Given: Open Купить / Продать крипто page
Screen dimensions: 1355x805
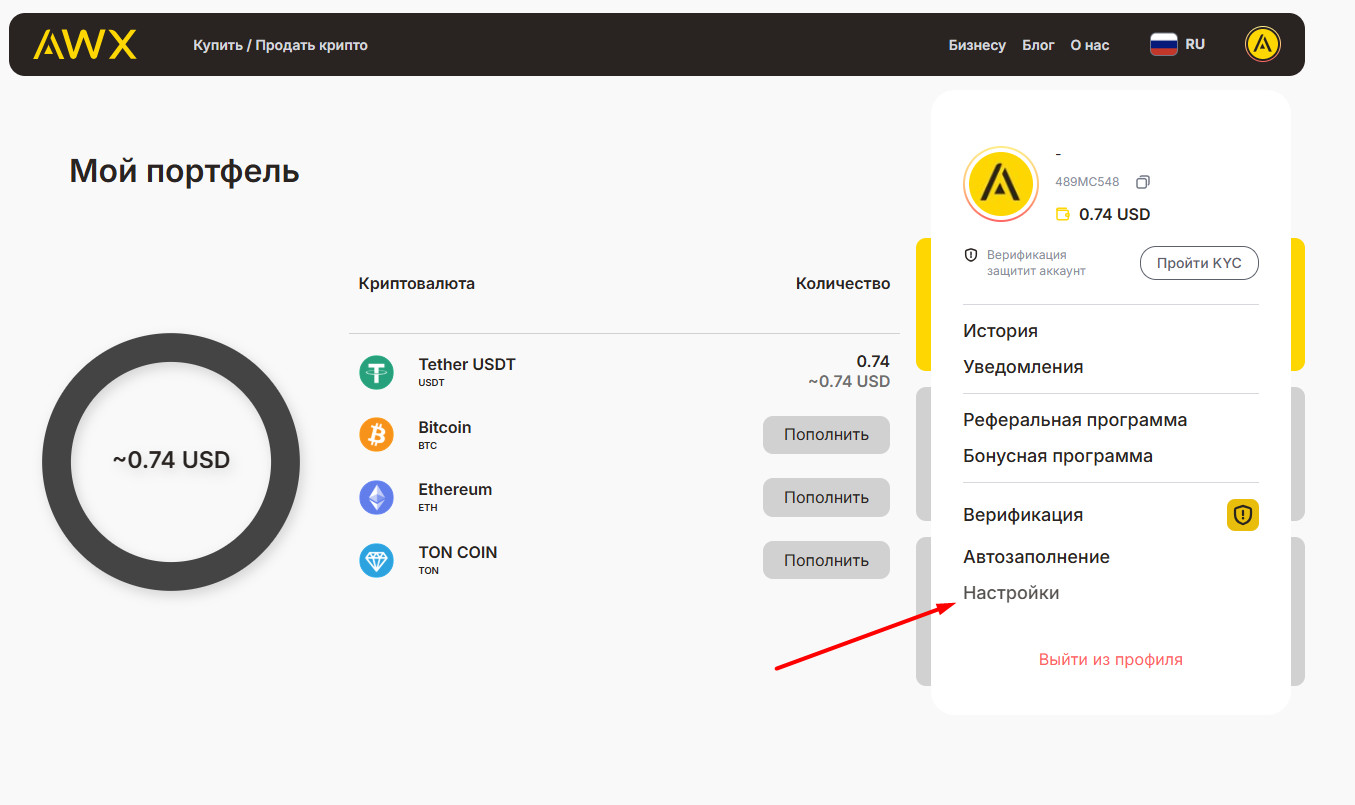Looking at the screenshot, I should click(280, 45).
